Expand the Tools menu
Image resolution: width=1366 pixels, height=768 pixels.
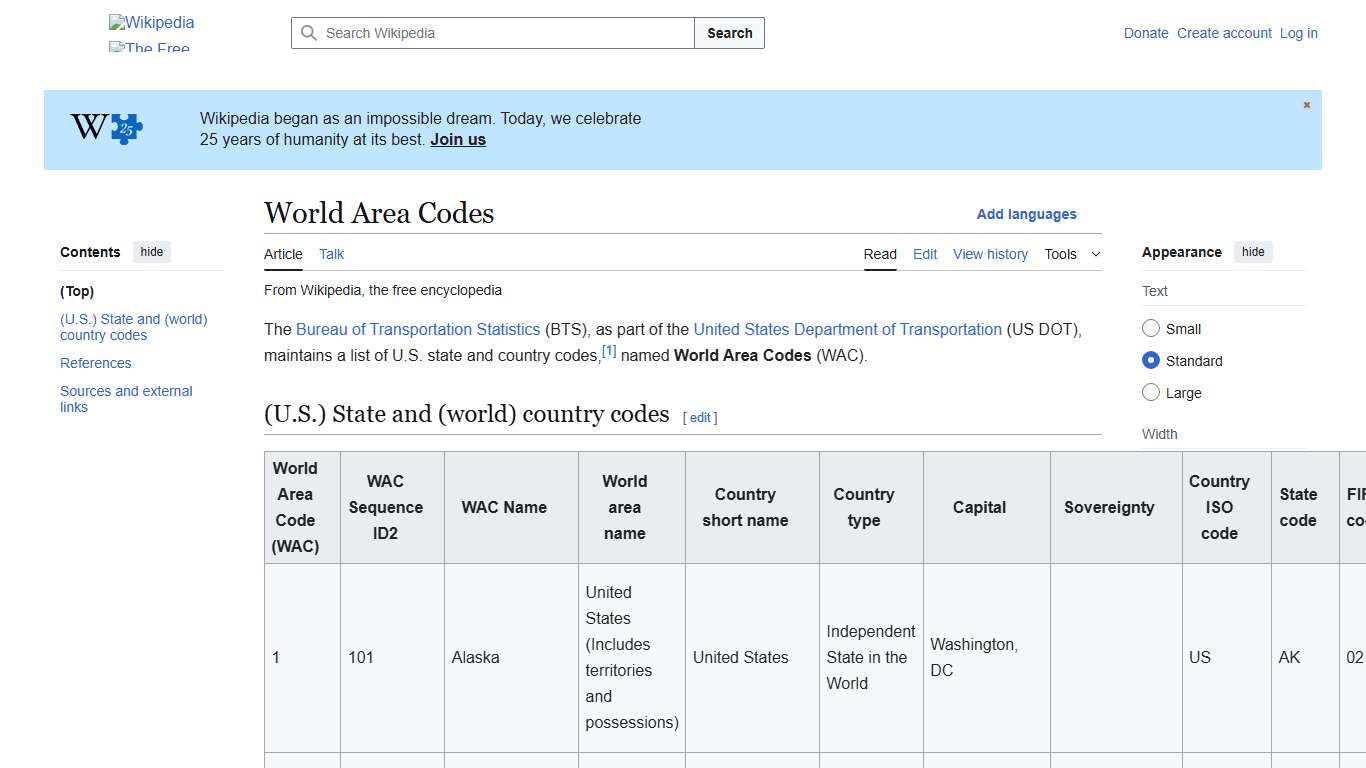coord(1071,254)
